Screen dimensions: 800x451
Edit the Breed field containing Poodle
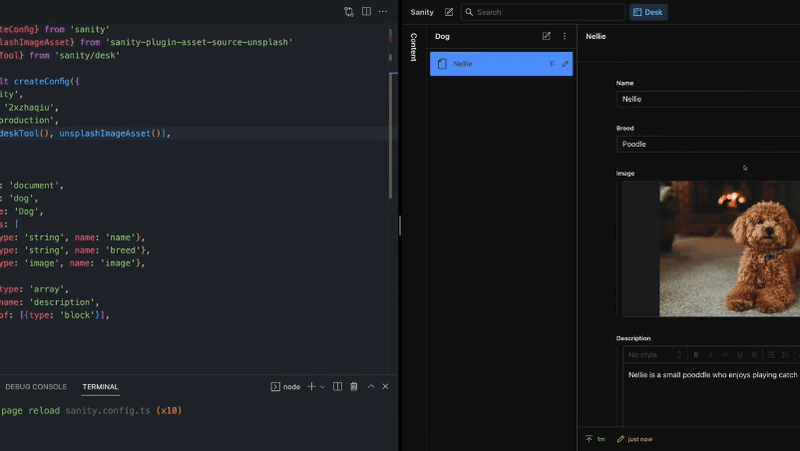708,144
